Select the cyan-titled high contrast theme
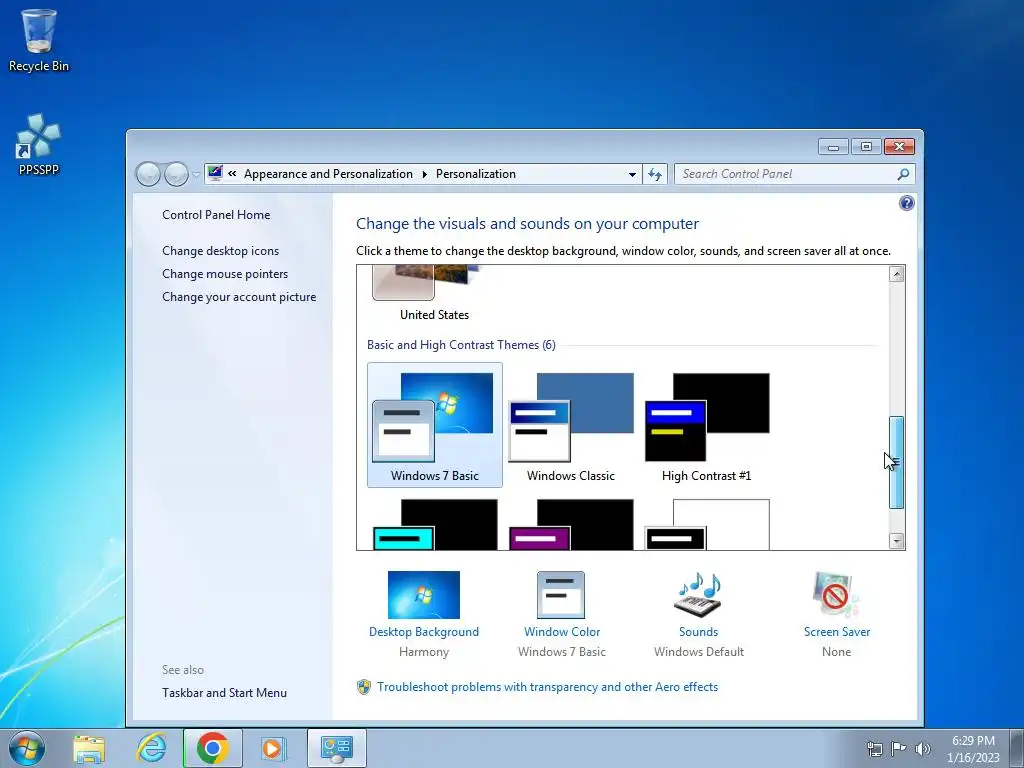 [435, 524]
